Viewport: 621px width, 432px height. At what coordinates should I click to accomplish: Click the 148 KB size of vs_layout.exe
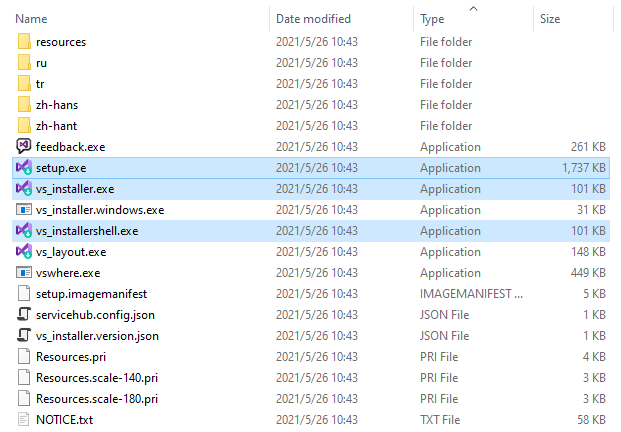pyautogui.click(x=588, y=251)
